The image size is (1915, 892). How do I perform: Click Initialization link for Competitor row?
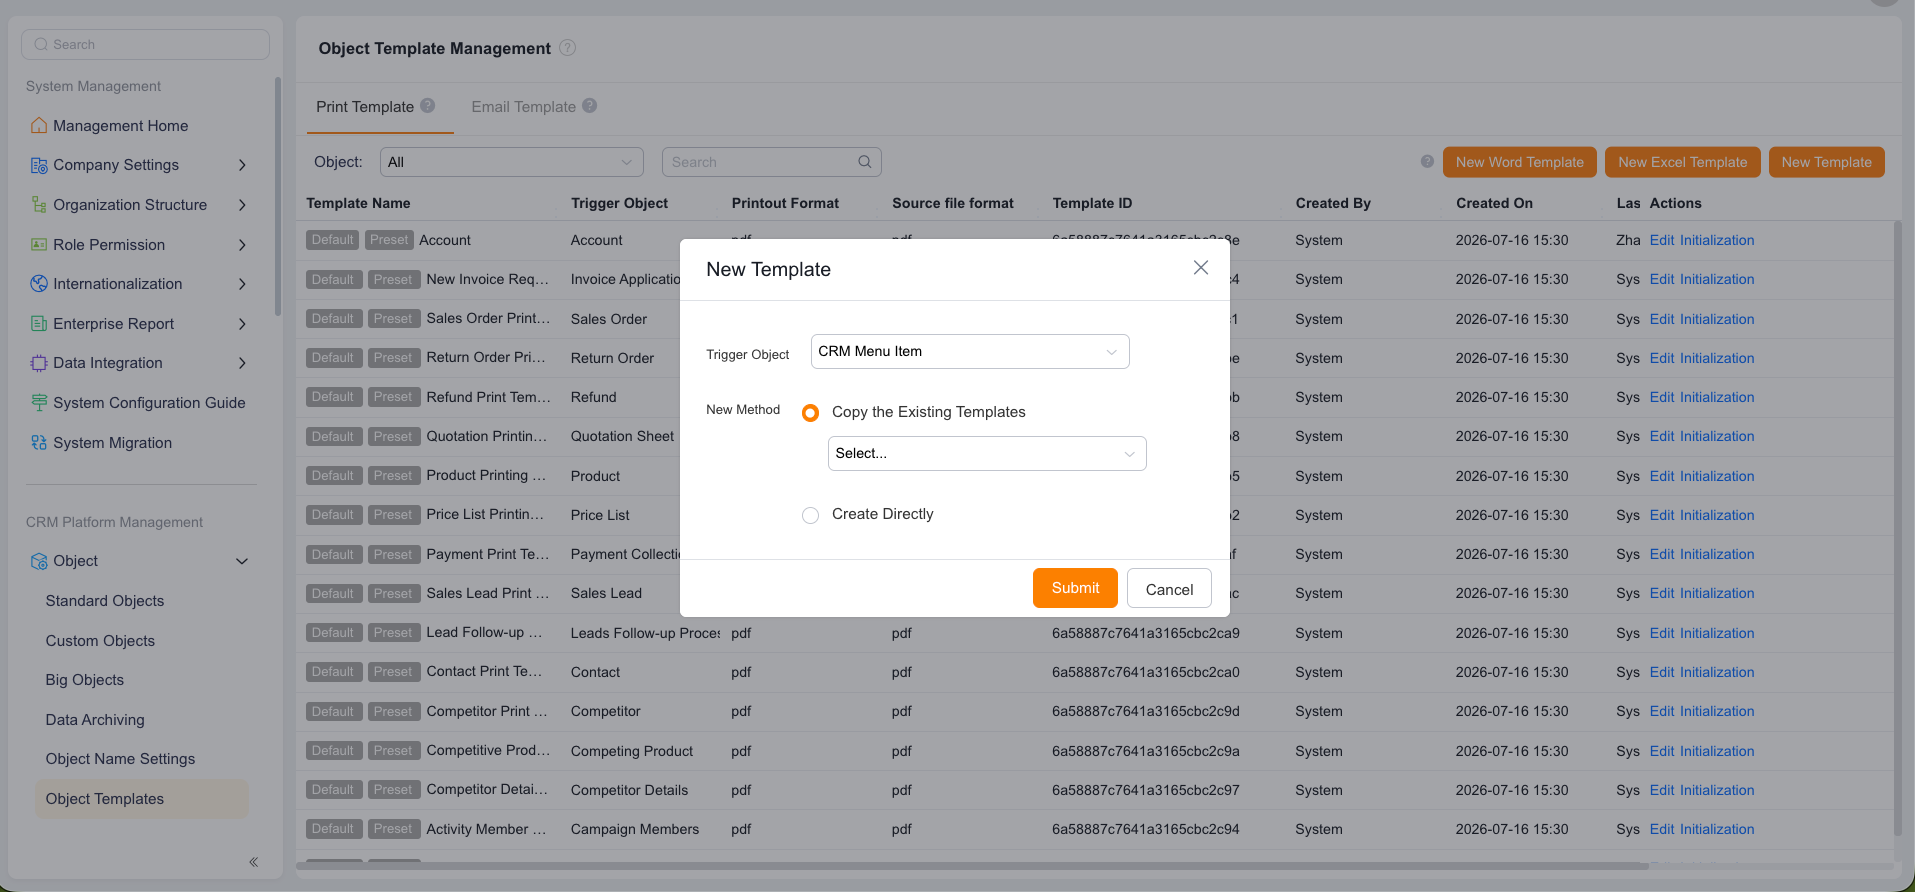1717,711
